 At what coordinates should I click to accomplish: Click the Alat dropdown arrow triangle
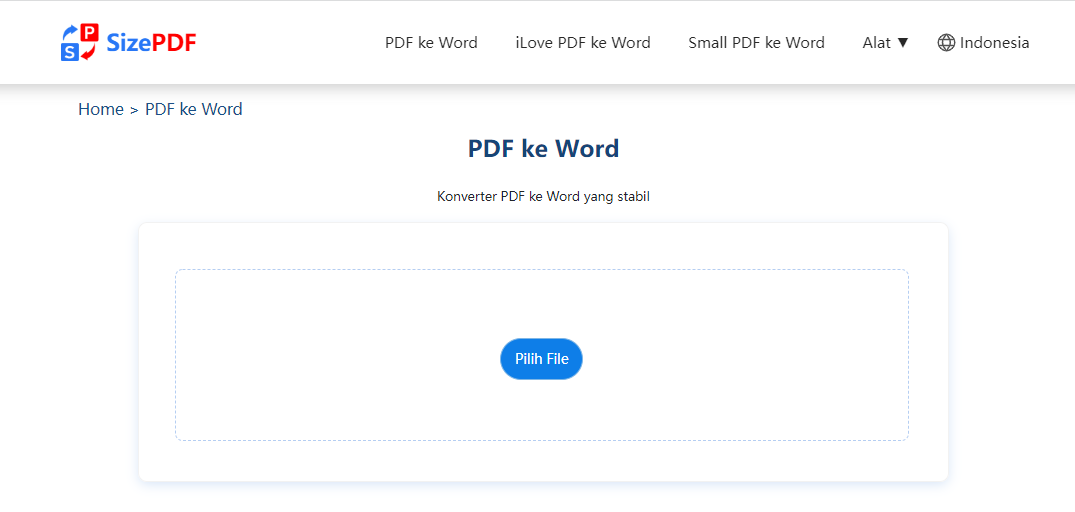click(902, 42)
